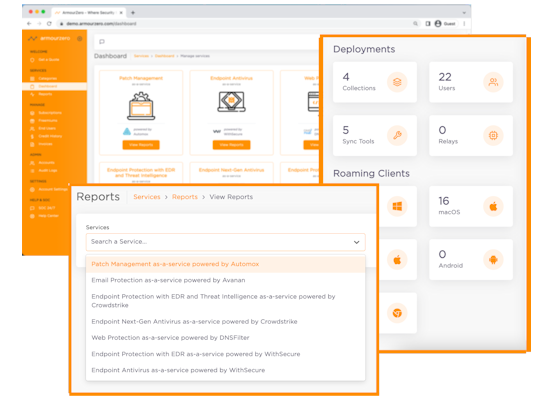Click the 22 Users card value
The width and height of the screenshot is (553, 400).
coord(445,77)
